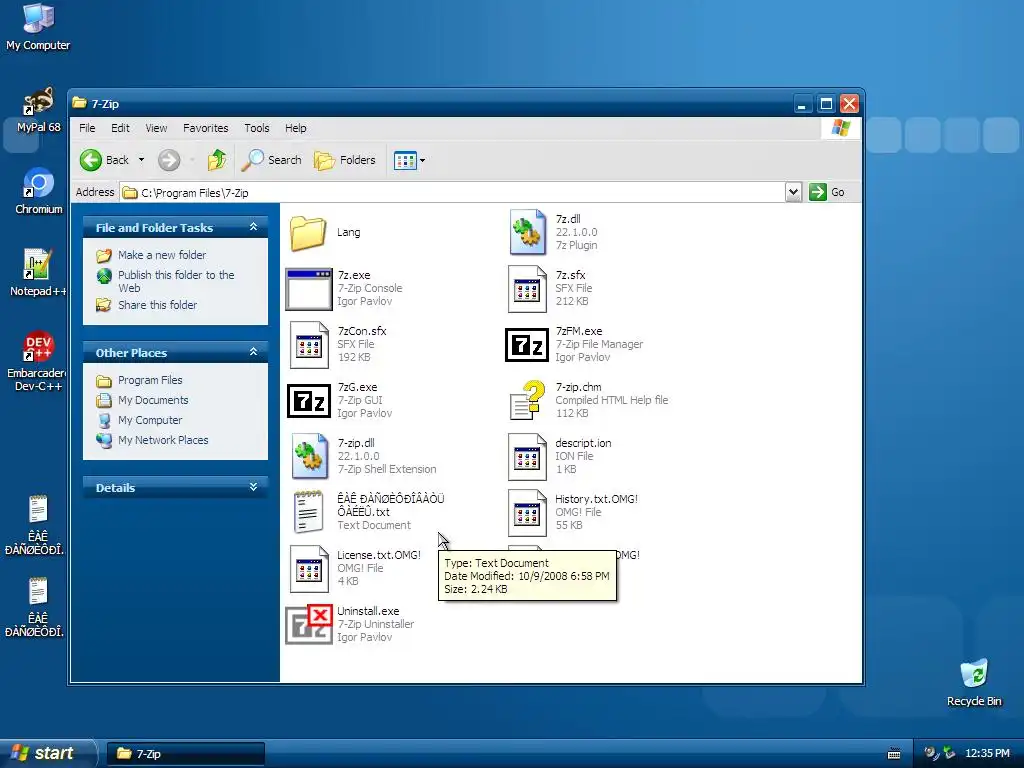Open the Tools menu
The height and width of the screenshot is (768, 1024).
257,128
